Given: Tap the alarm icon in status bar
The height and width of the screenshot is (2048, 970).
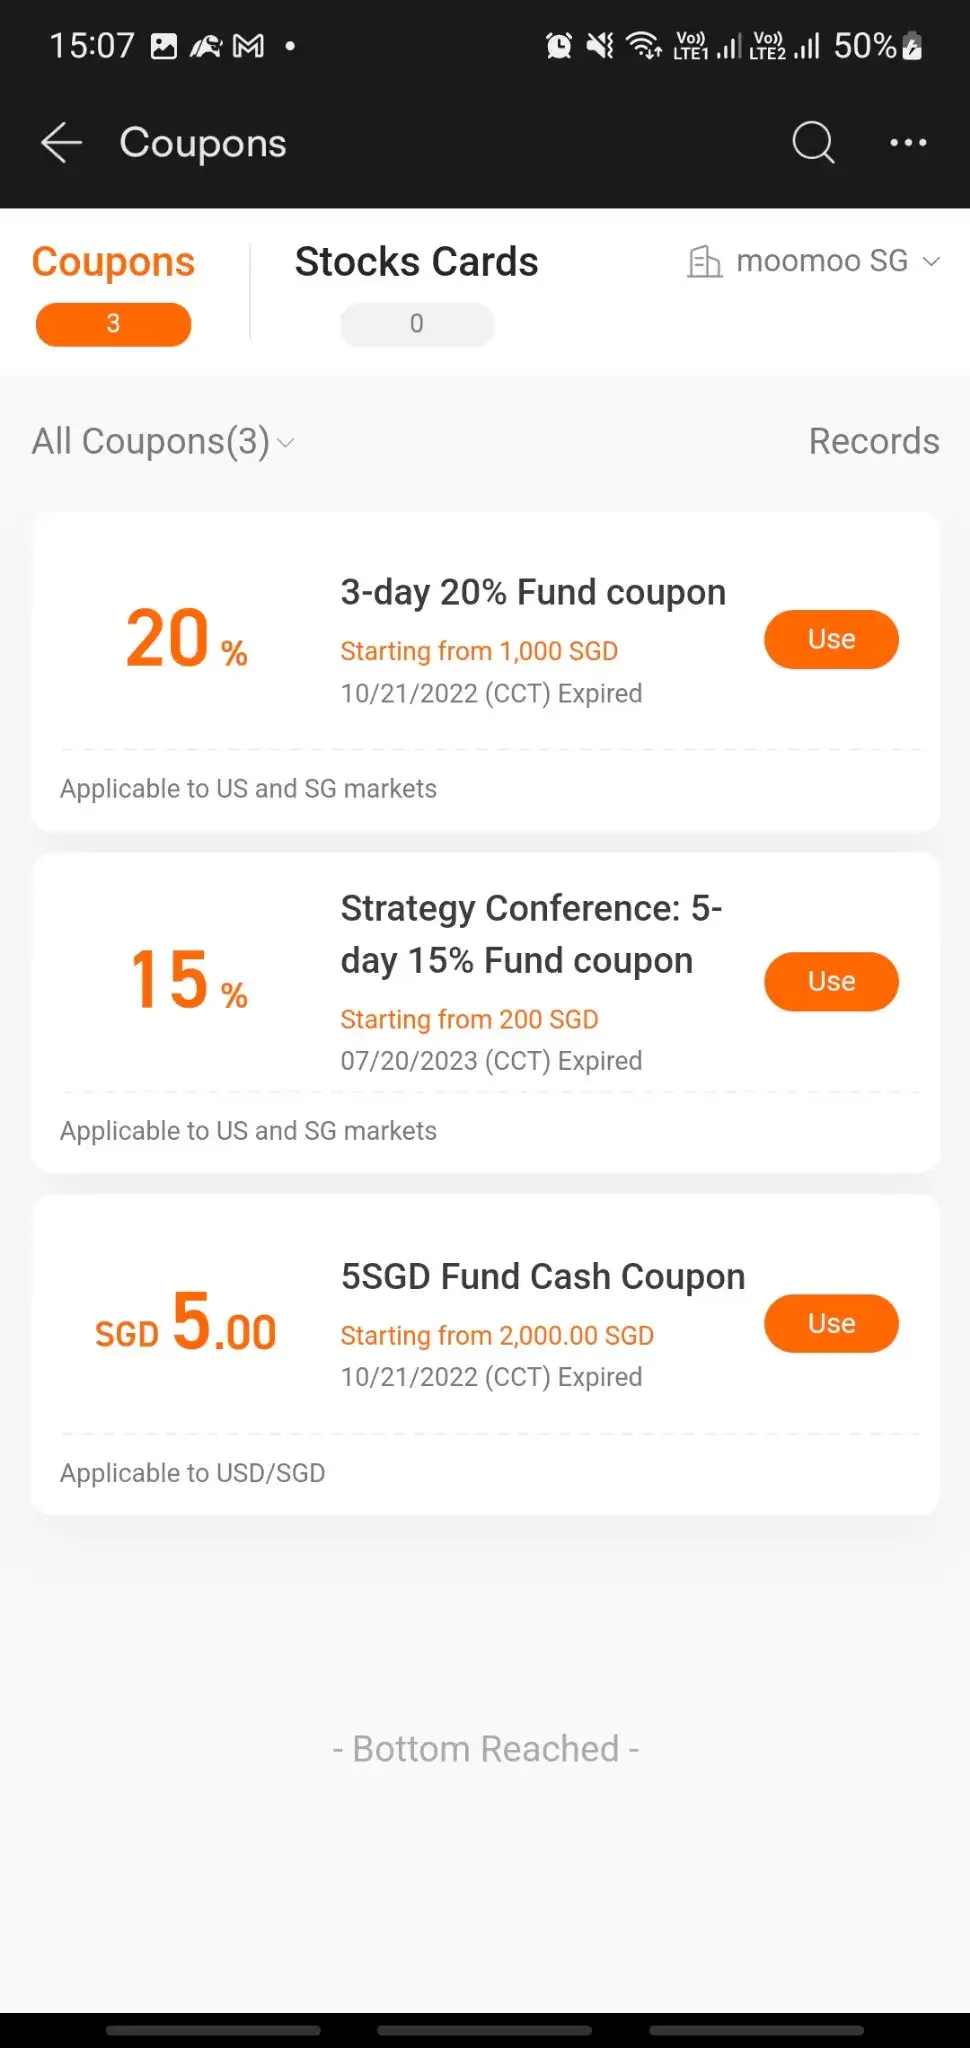Looking at the screenshot, I should pos(559,45).
